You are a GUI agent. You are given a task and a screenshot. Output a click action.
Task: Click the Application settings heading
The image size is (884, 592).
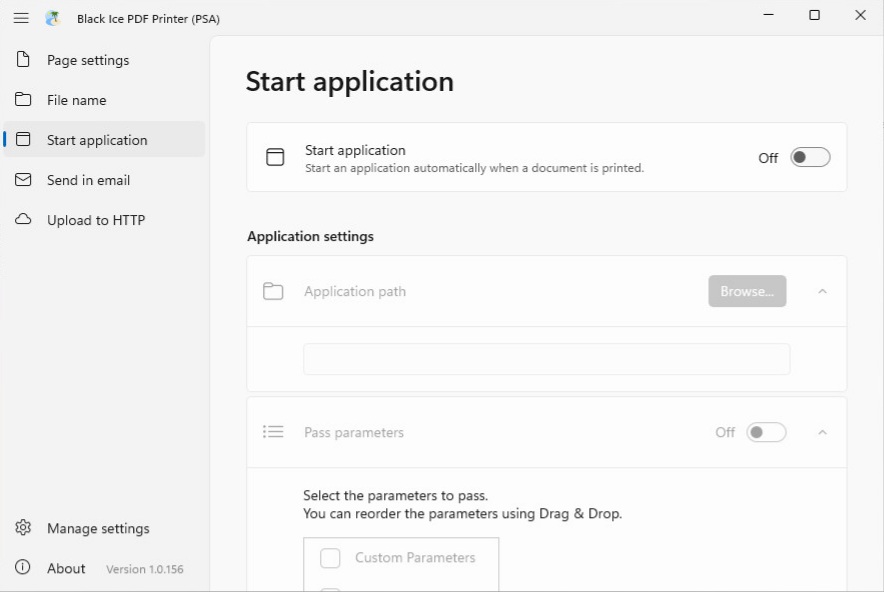(311, 236)
